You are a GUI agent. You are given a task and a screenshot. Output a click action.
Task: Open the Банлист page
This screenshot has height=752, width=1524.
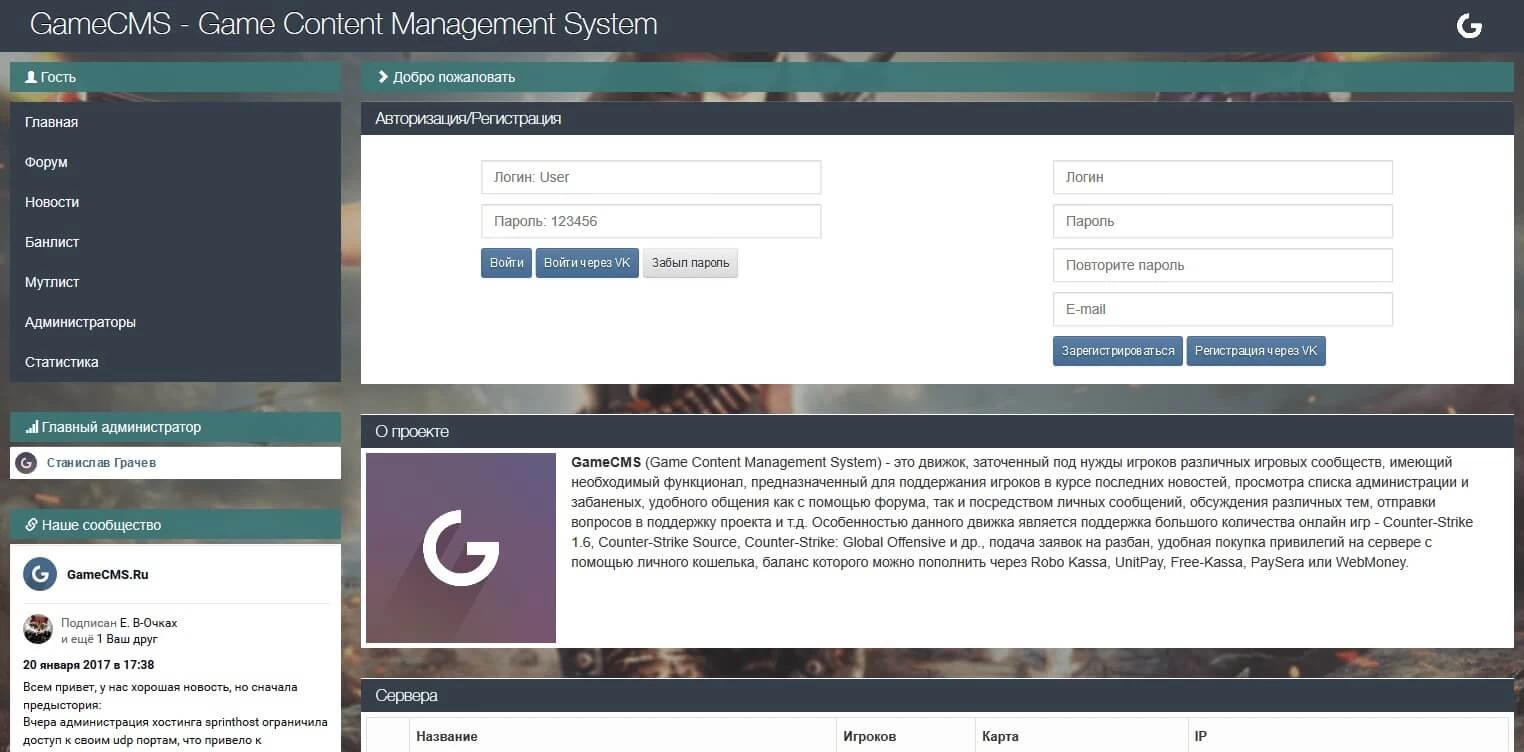(x=175, y=242)
